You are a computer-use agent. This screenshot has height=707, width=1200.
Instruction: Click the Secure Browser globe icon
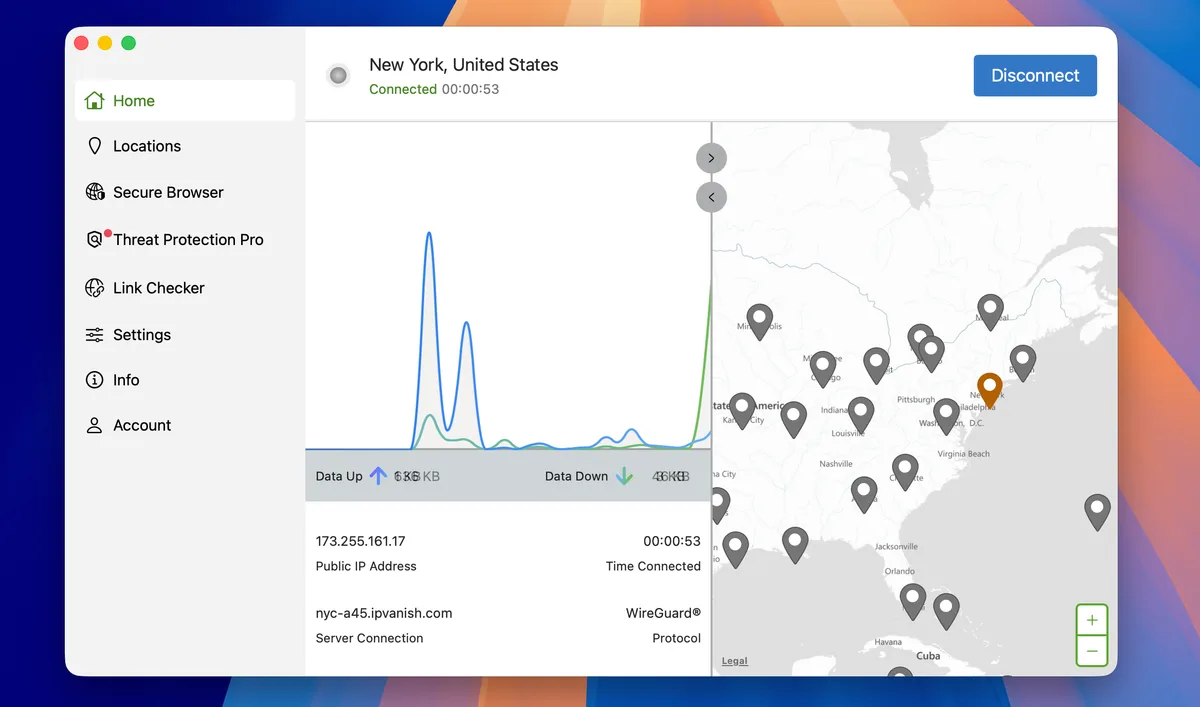click(x=95, y=192)
